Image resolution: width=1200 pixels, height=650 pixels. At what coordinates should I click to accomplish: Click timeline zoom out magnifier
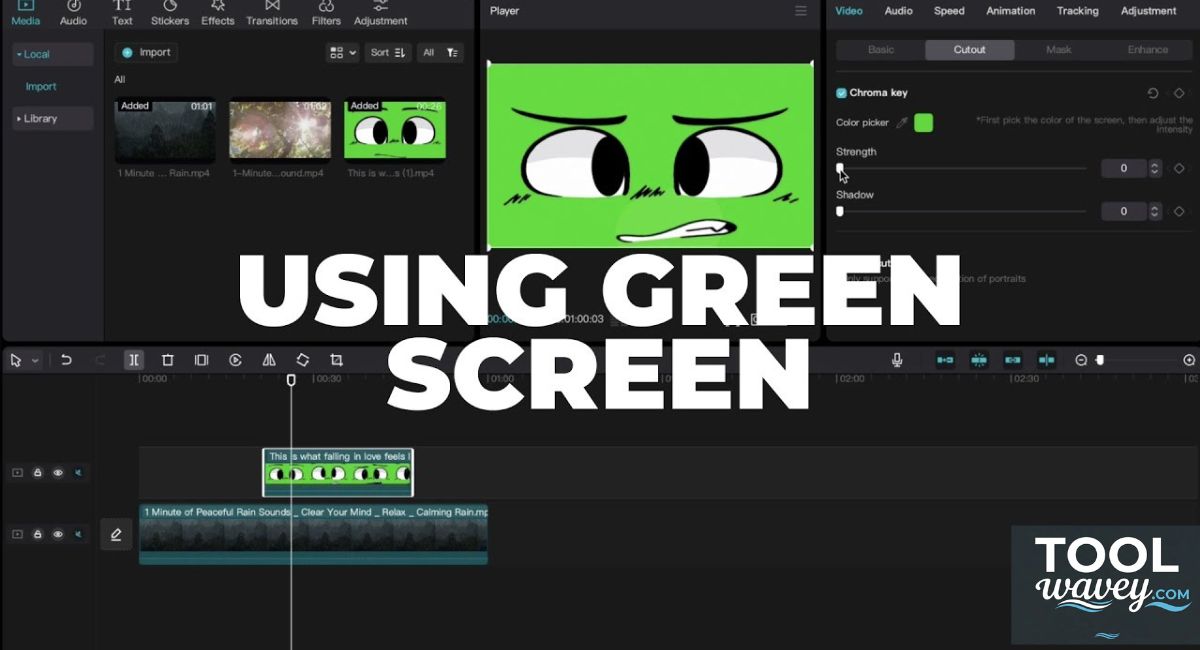pyautogui.click(x=1081, y=360)
